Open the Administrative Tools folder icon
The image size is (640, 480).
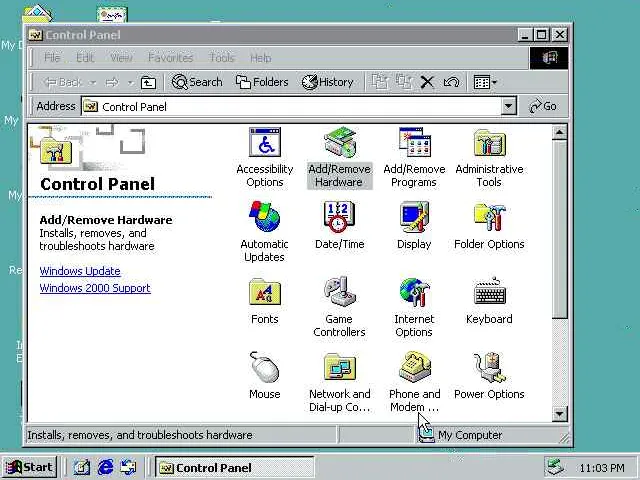(489, 157)
